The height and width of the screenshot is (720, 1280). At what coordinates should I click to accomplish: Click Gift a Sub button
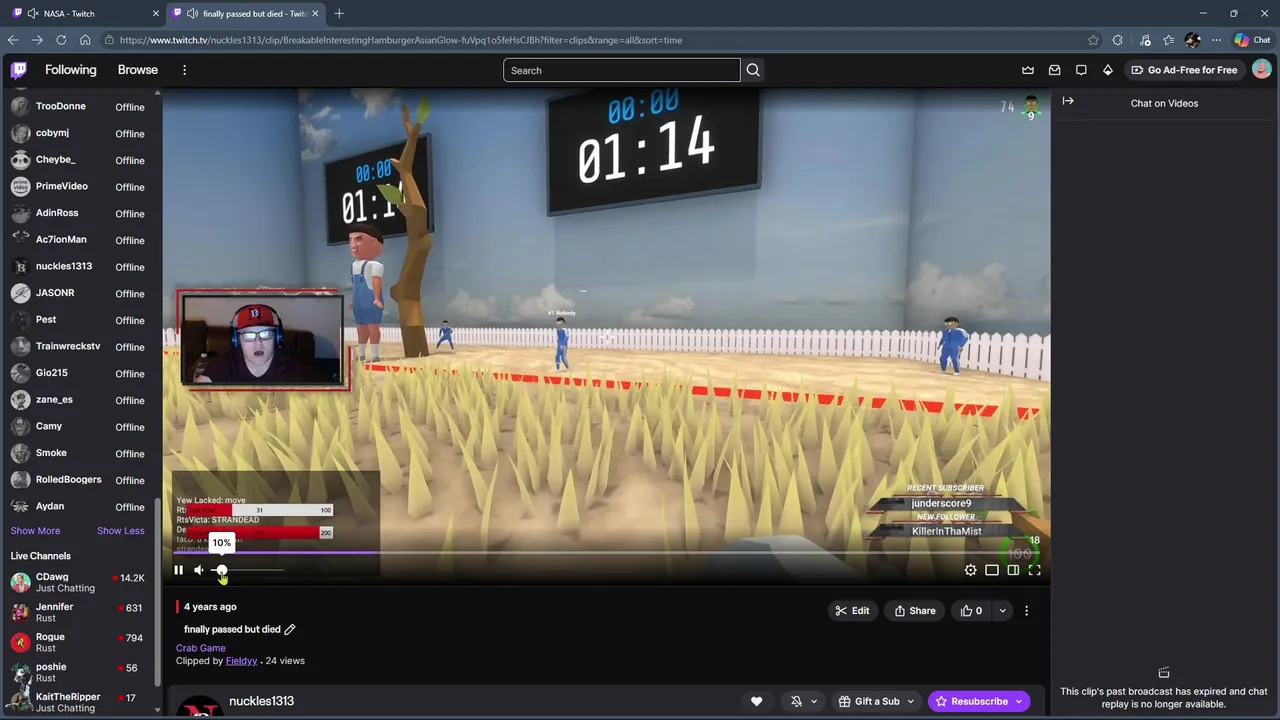click(877, 701)
